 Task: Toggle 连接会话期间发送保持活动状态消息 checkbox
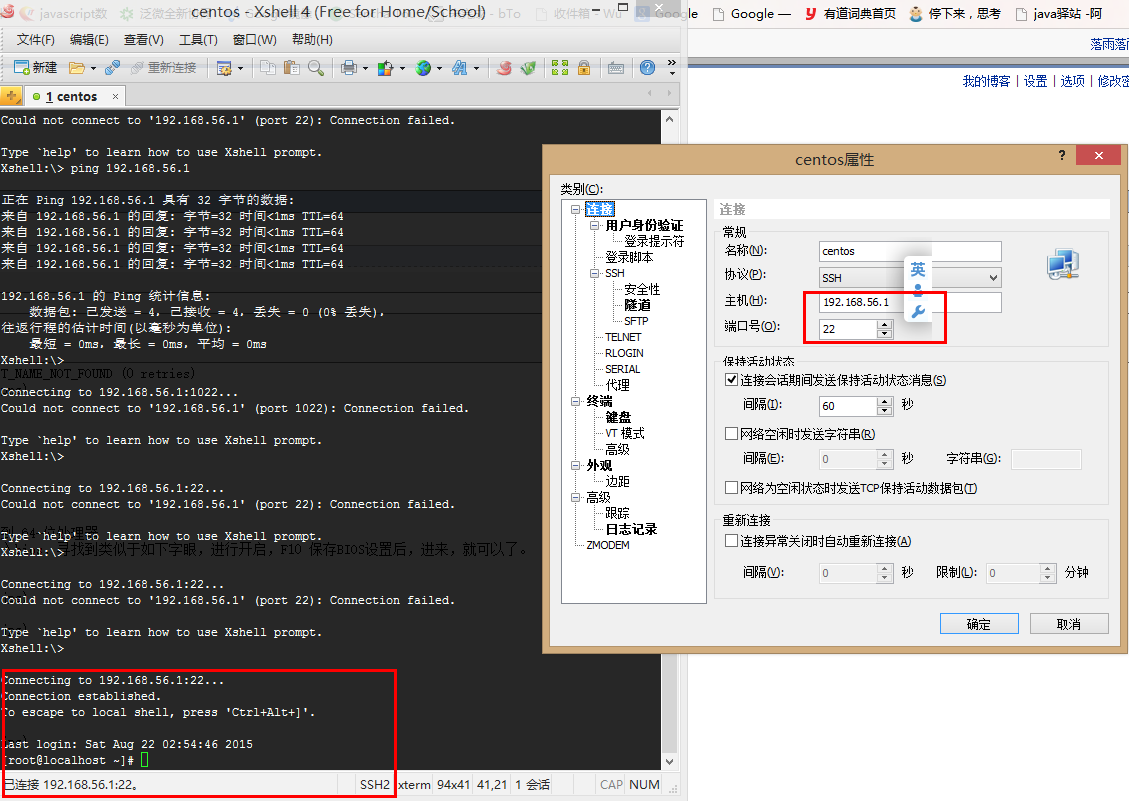tap(732, 380)
